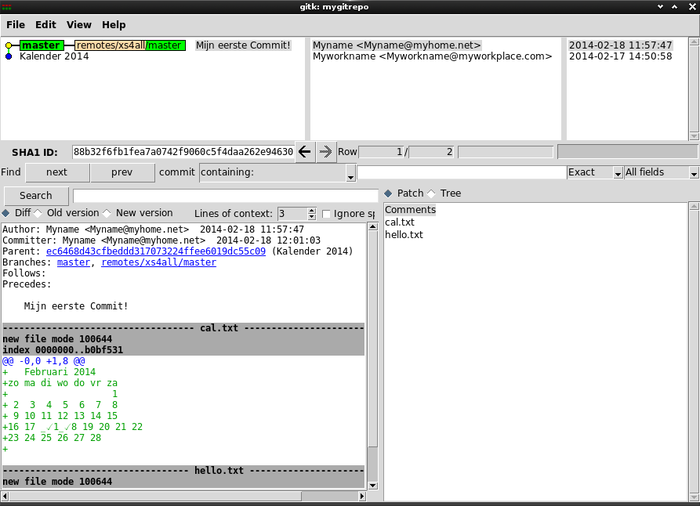Click the back arrow navigation icon
Image resolution: width=700 pixels, height=506 pixels.
(305, 152)
